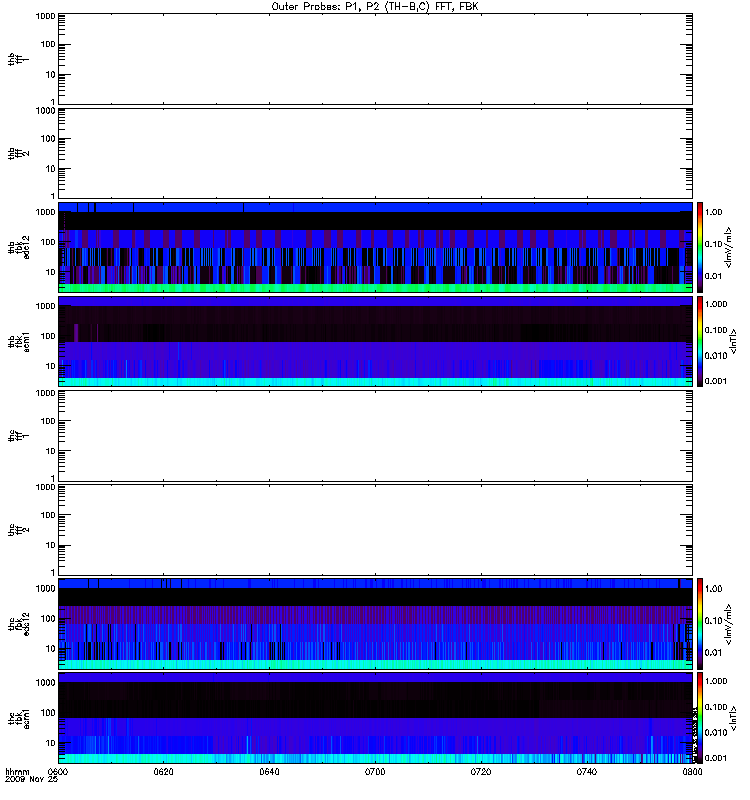Viewport: 750px width, 800px height.
Task: Click the '10' y-tick of thc fff 1 panel
Action: [51, 451]
